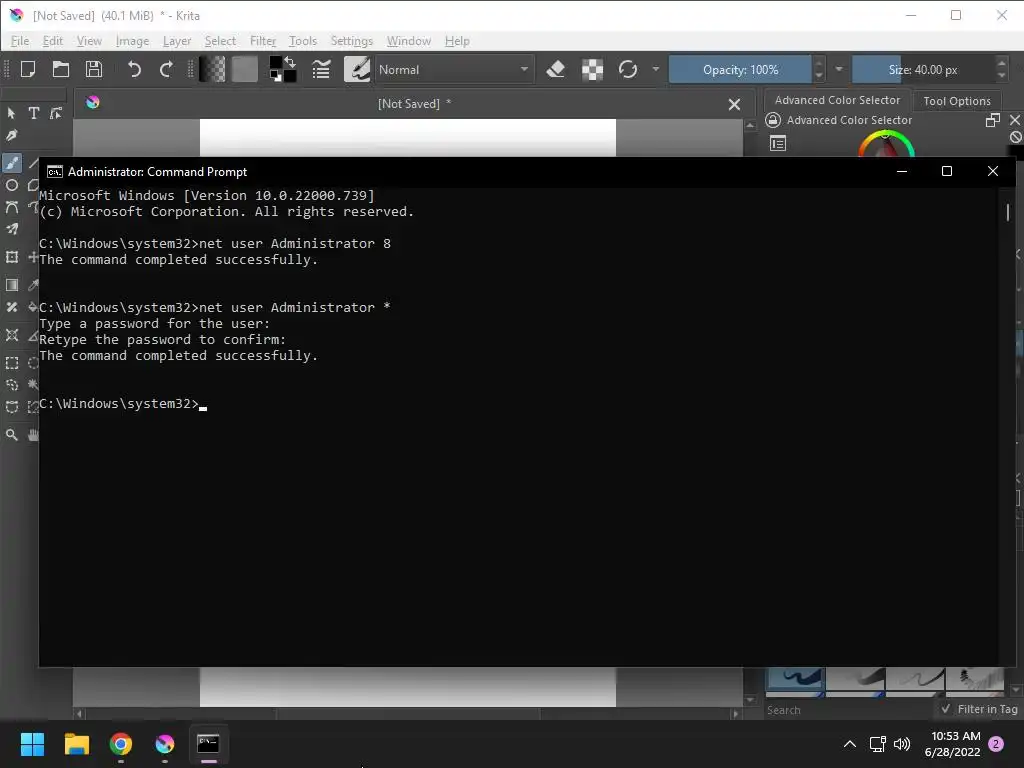Select the blue-highlighted first brush preset thumbnail
The width and height of the screenshot is (1024, 768).
[794, 679]
